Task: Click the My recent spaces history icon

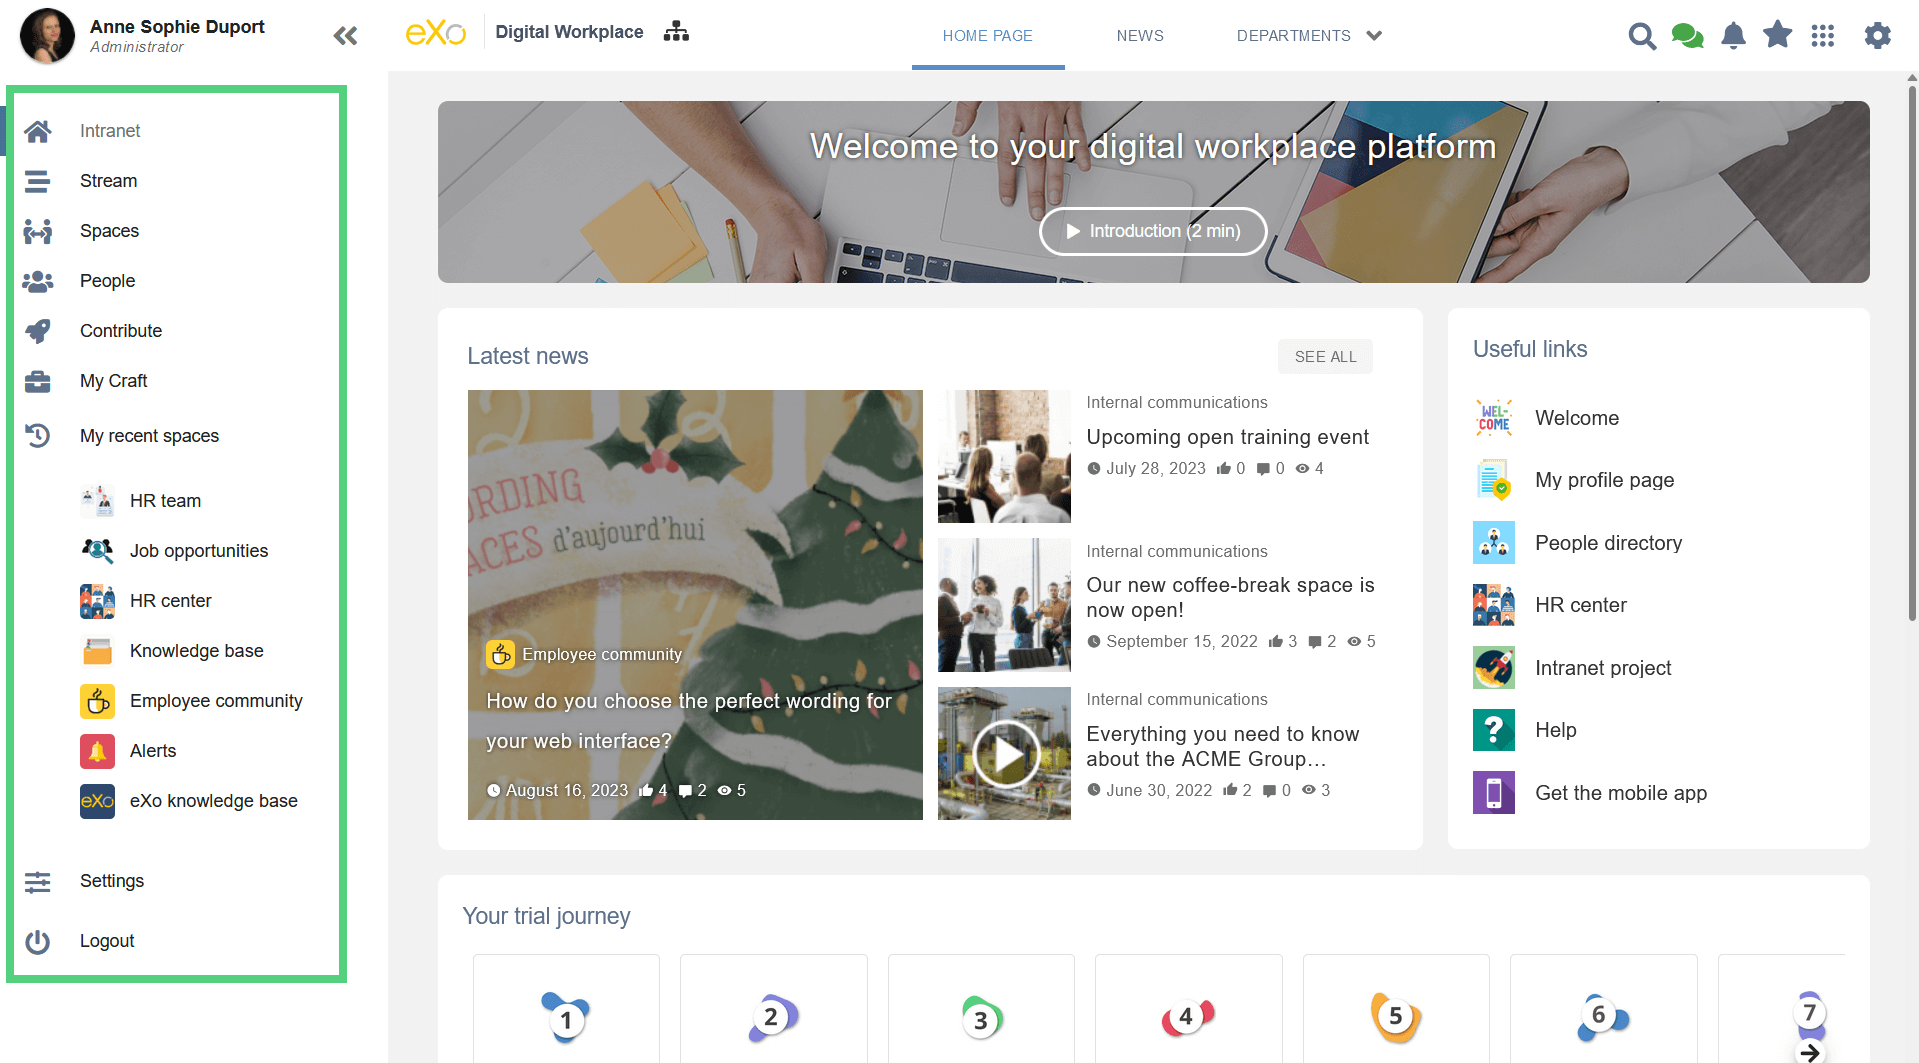Action: coord(38,436)
